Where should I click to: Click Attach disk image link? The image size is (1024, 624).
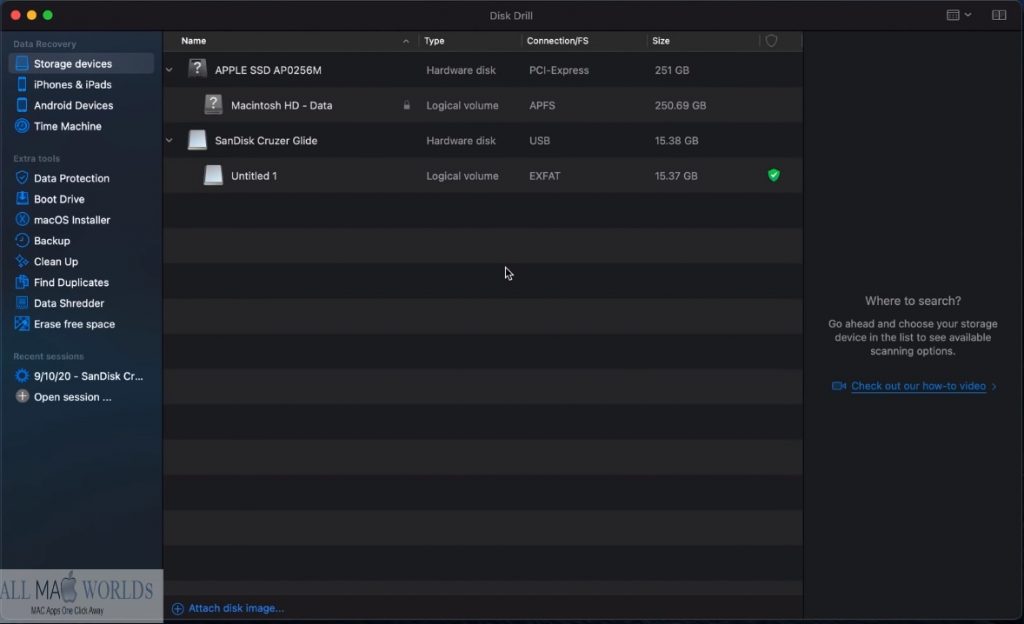tap(236, 608)
